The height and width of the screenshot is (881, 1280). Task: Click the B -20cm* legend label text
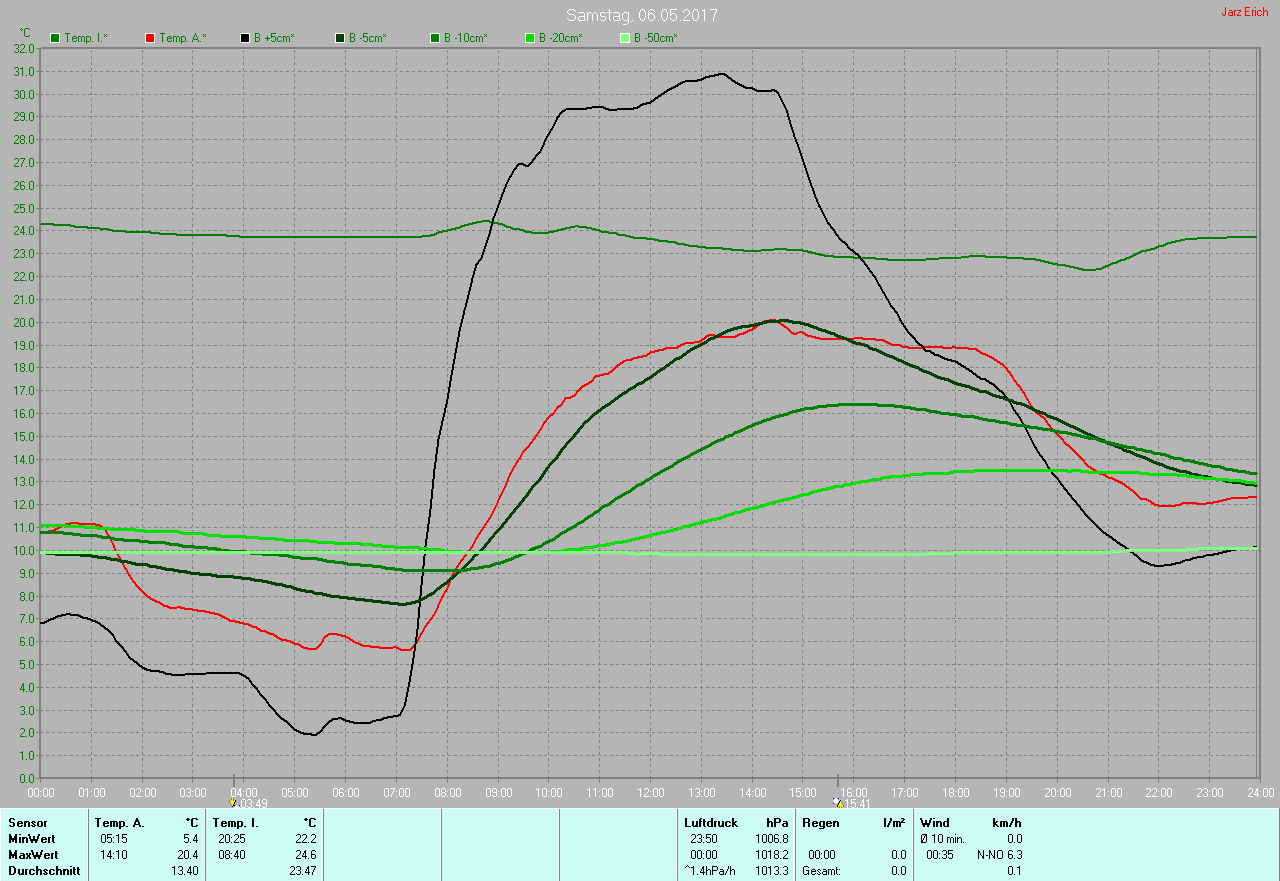[561, 38]
